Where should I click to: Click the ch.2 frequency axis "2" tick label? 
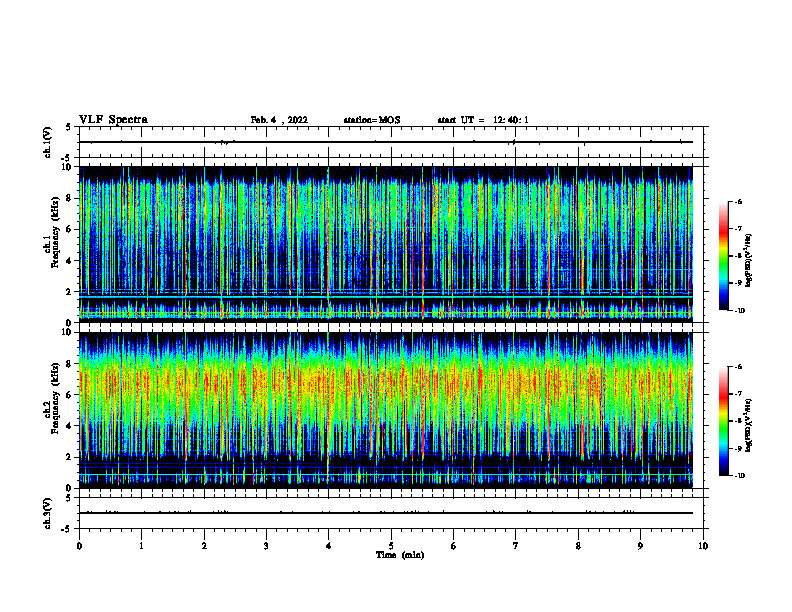[x=69, y=457]
